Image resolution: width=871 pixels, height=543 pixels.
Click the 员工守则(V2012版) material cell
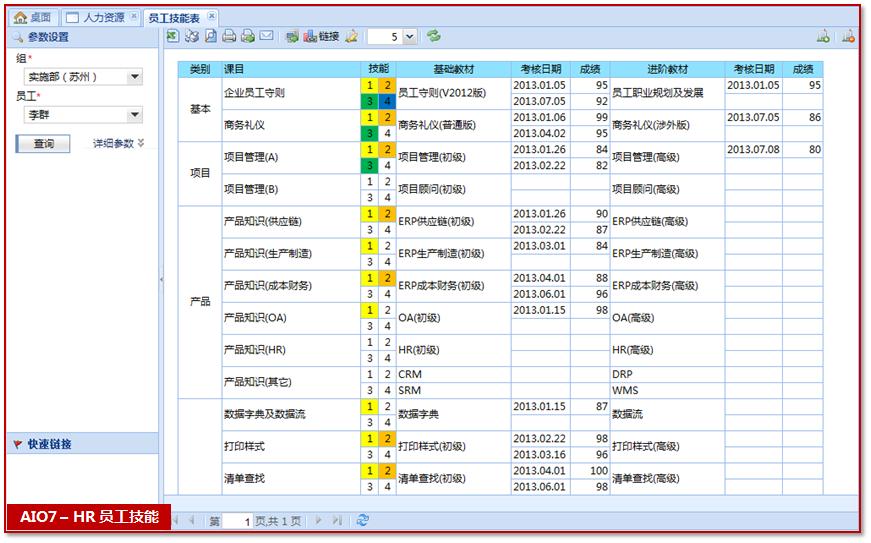pyautogui.click(x=454, y=93)
